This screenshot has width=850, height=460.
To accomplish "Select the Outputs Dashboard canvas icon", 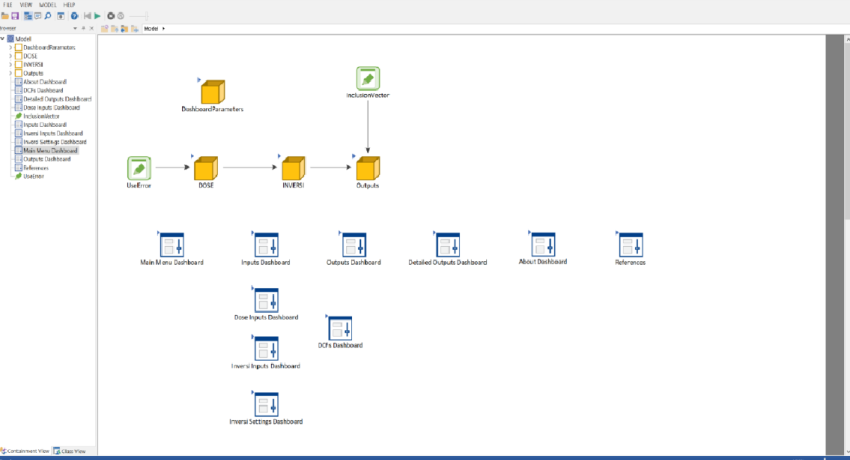I will coord(354,245).
